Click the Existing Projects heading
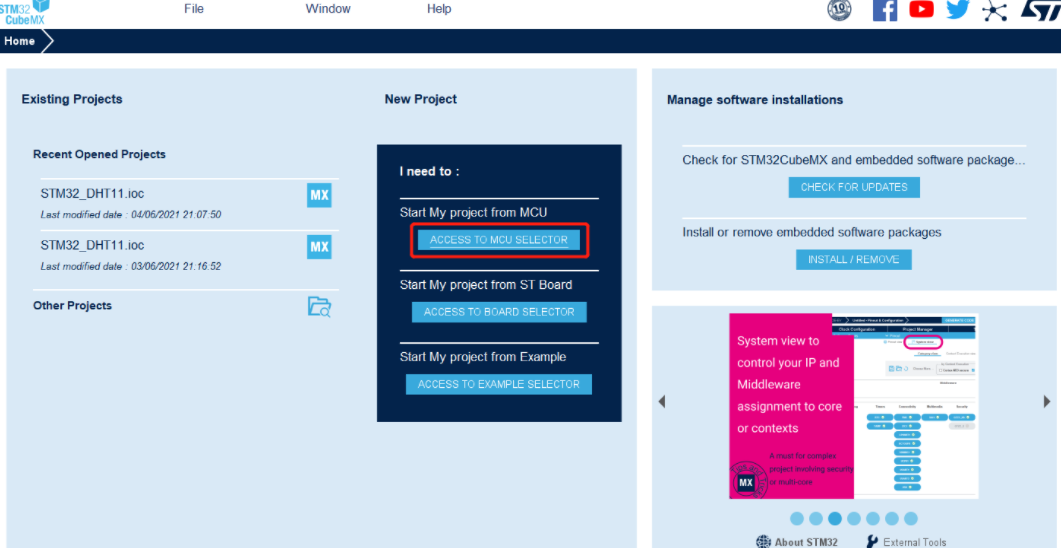 pos(72,99)
